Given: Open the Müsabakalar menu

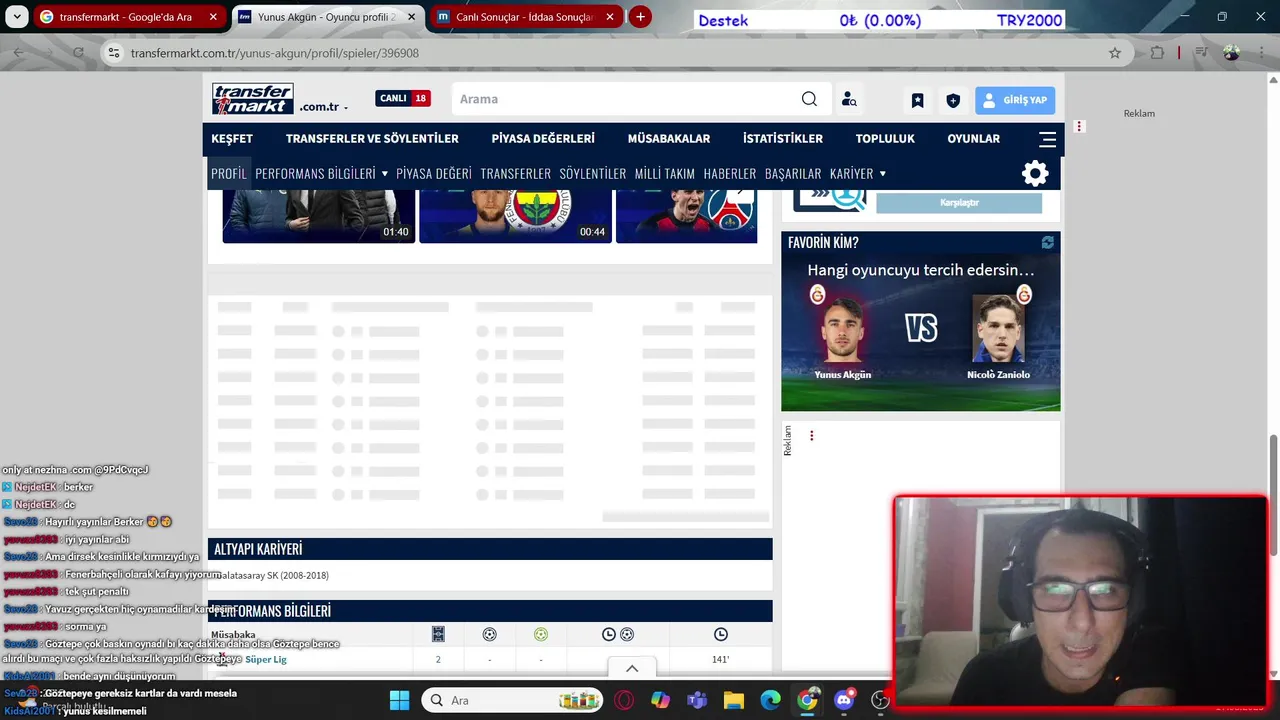Looking at the screenshot, I should 669,139.
